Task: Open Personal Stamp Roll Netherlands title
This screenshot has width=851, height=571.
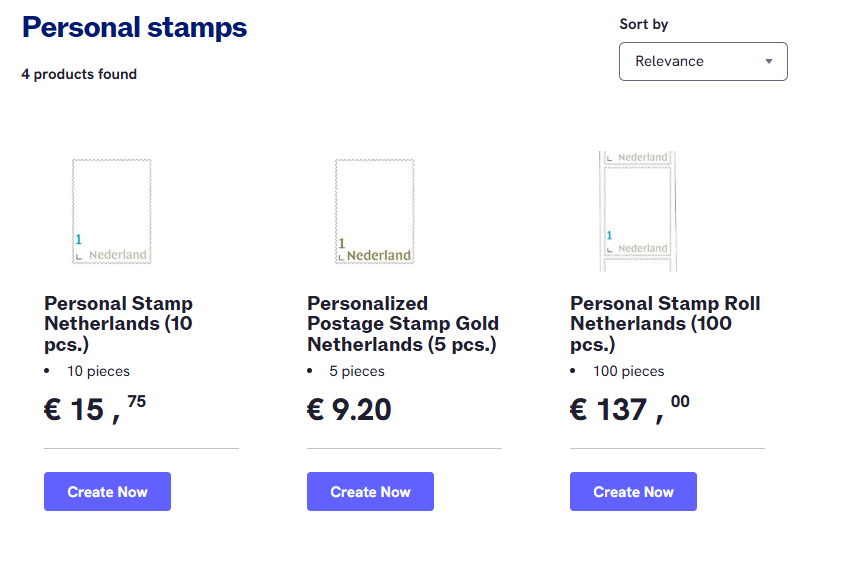Action: (665, 324)
